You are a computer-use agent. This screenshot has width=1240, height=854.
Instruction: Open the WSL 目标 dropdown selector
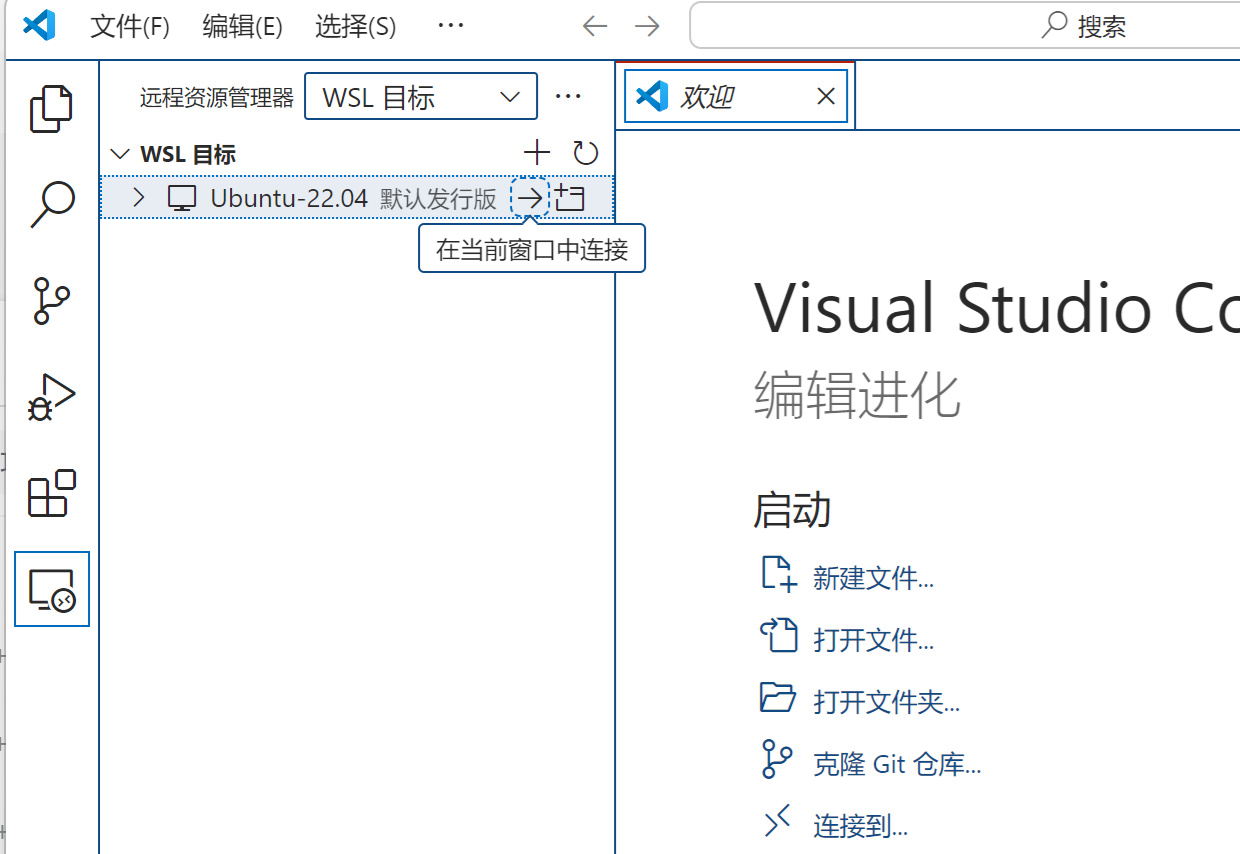(421, 97)
